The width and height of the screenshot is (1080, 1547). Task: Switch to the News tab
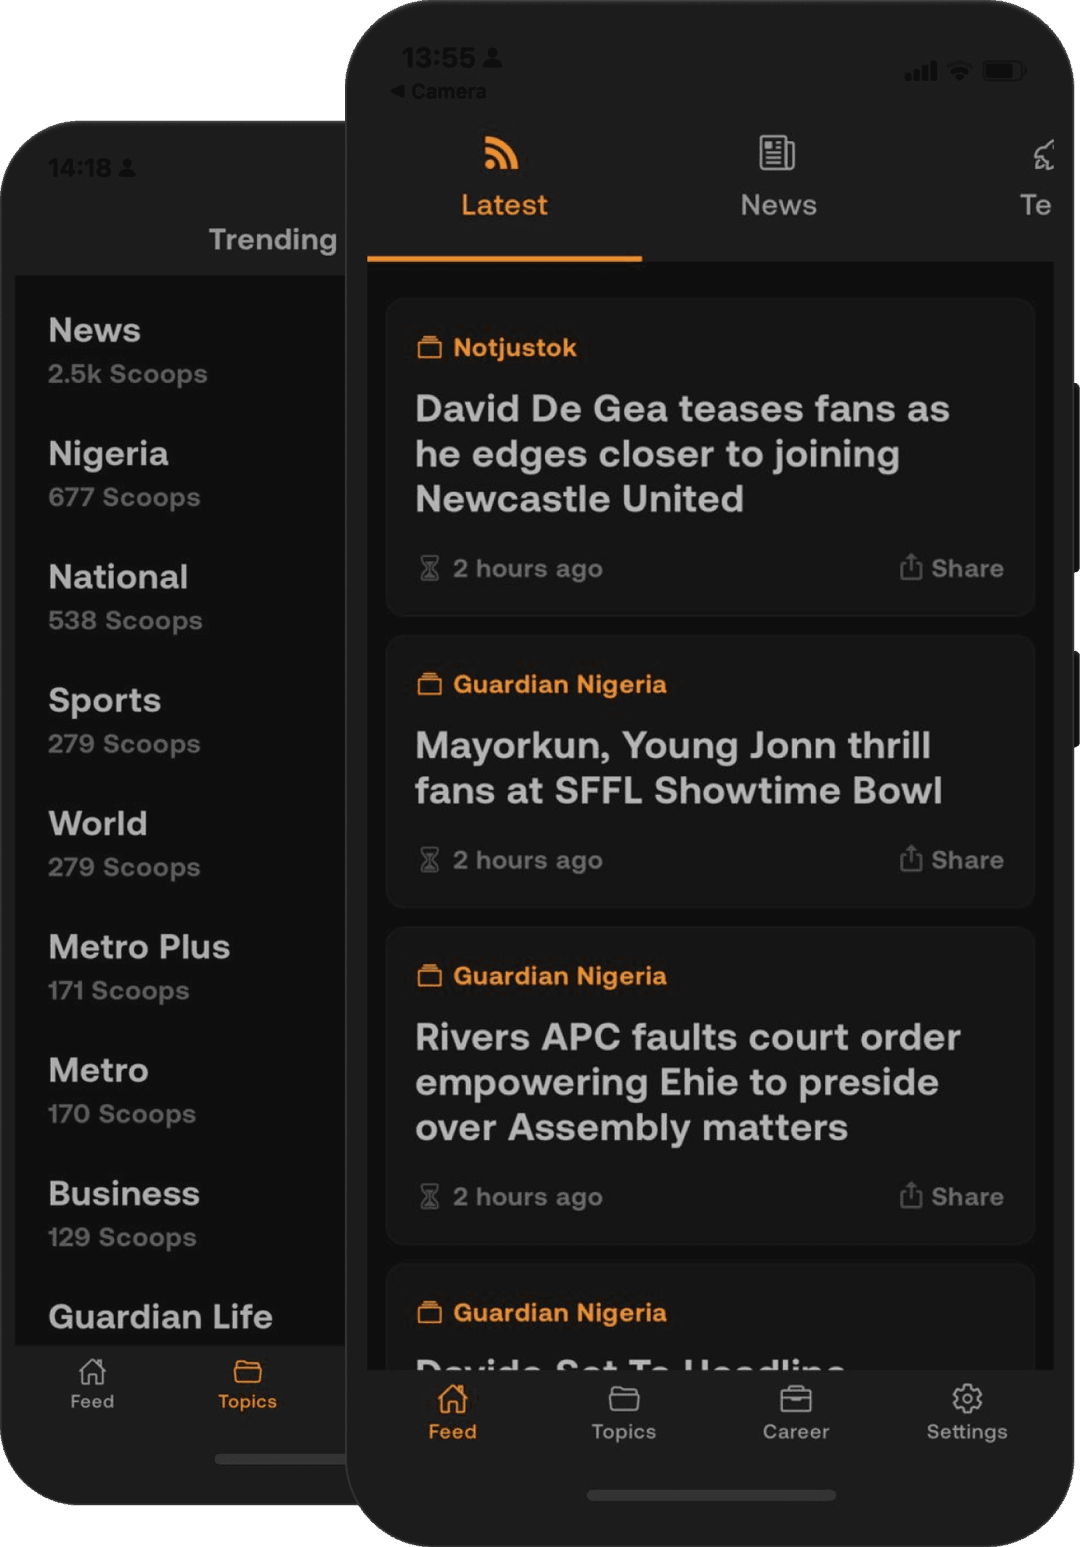(x=778, y=204)
